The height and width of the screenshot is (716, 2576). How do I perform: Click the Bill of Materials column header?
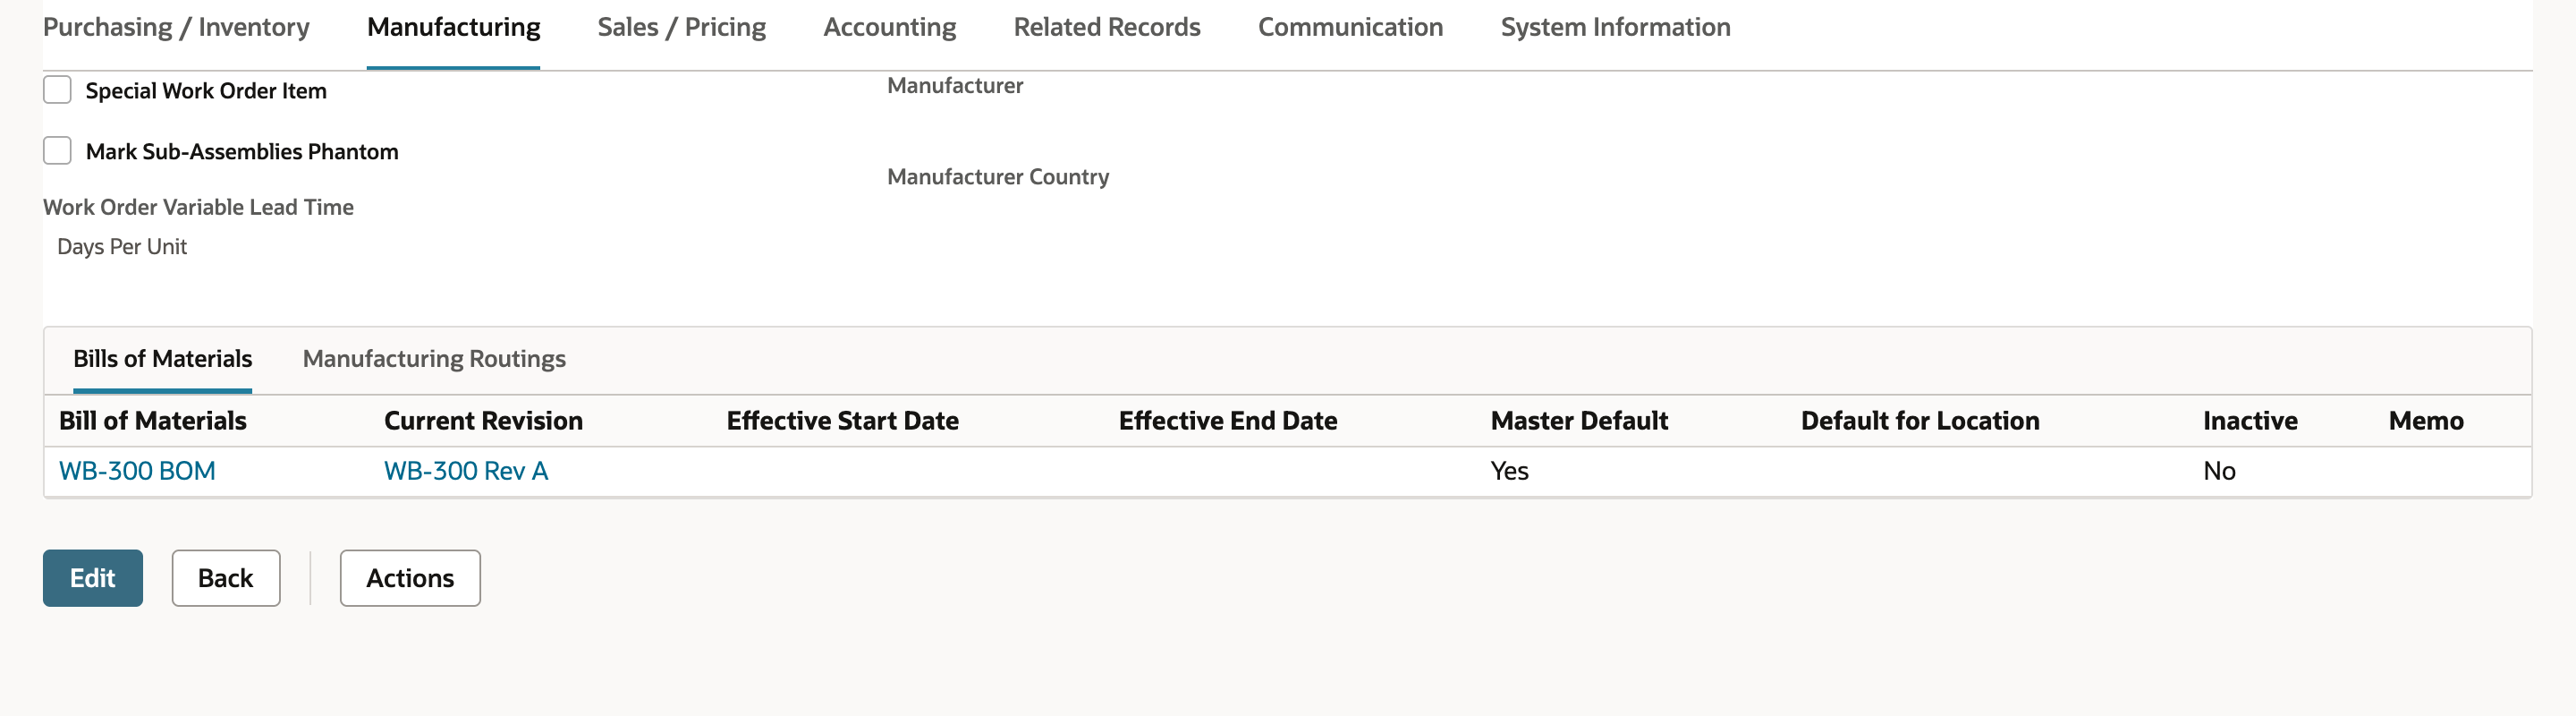point(153,421)
